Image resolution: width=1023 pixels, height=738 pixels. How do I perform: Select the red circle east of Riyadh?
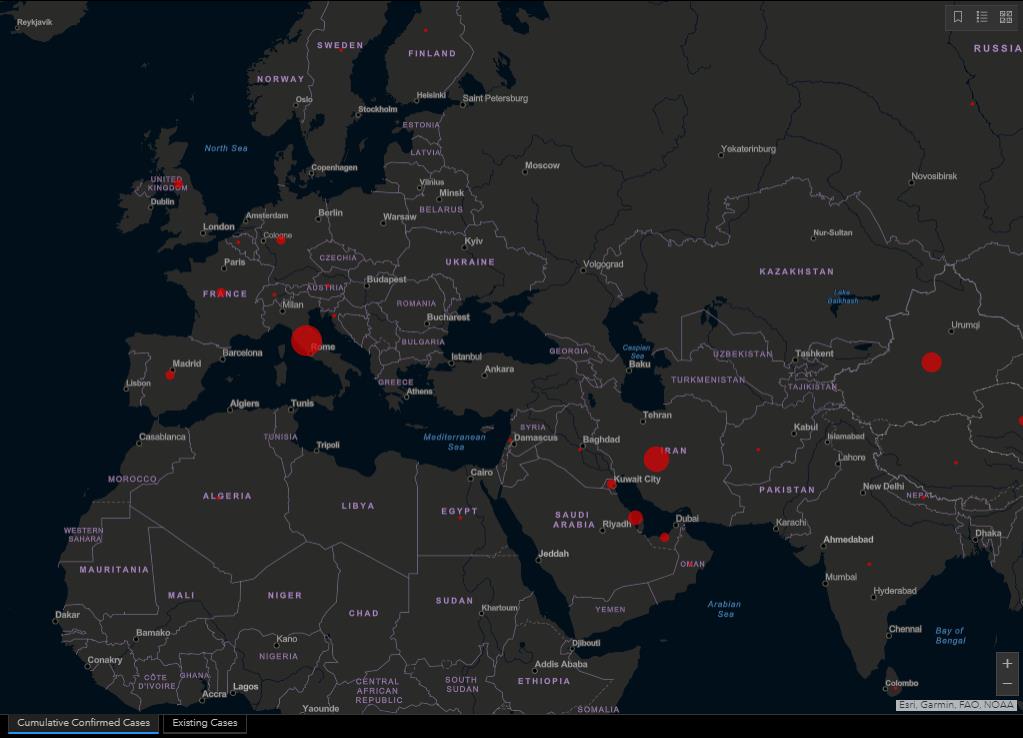[635, 517]
